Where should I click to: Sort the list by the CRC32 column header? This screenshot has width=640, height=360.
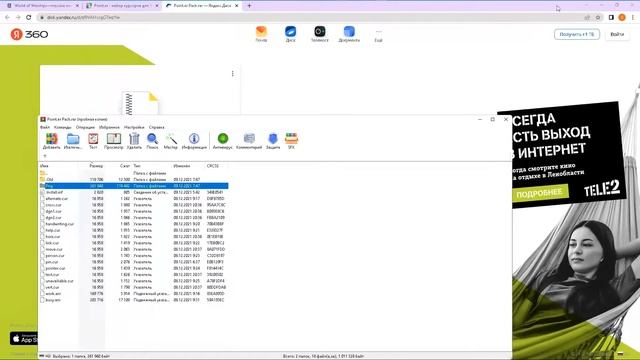(213, 166)
